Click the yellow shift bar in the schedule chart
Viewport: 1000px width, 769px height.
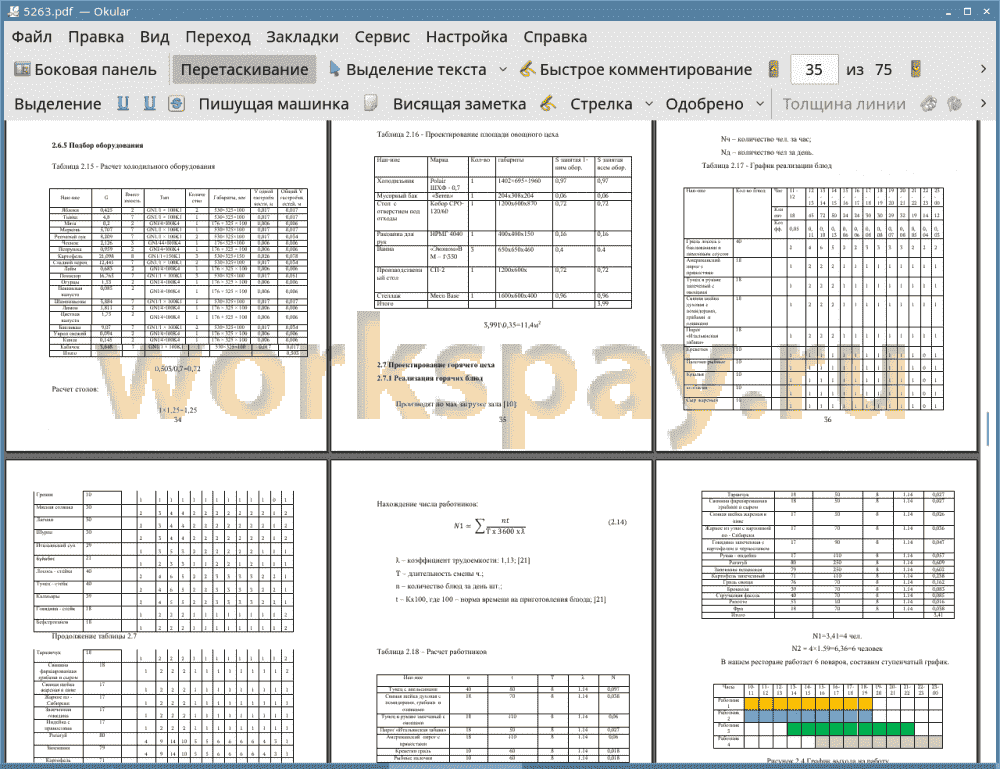pos(808,703)
